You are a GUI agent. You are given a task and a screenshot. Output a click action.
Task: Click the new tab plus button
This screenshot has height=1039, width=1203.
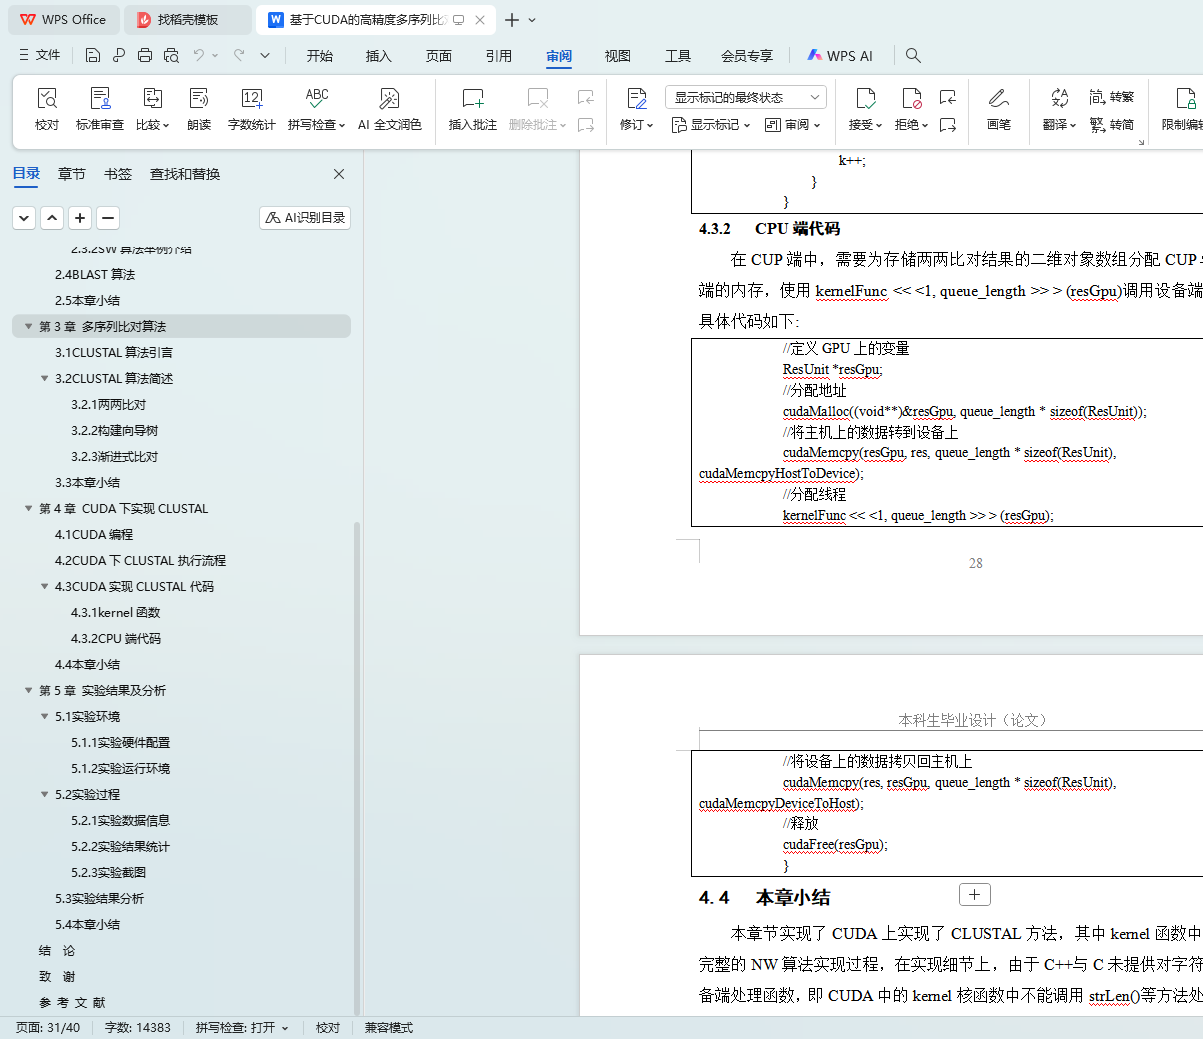pyautogui.click(x=512, y=20)
